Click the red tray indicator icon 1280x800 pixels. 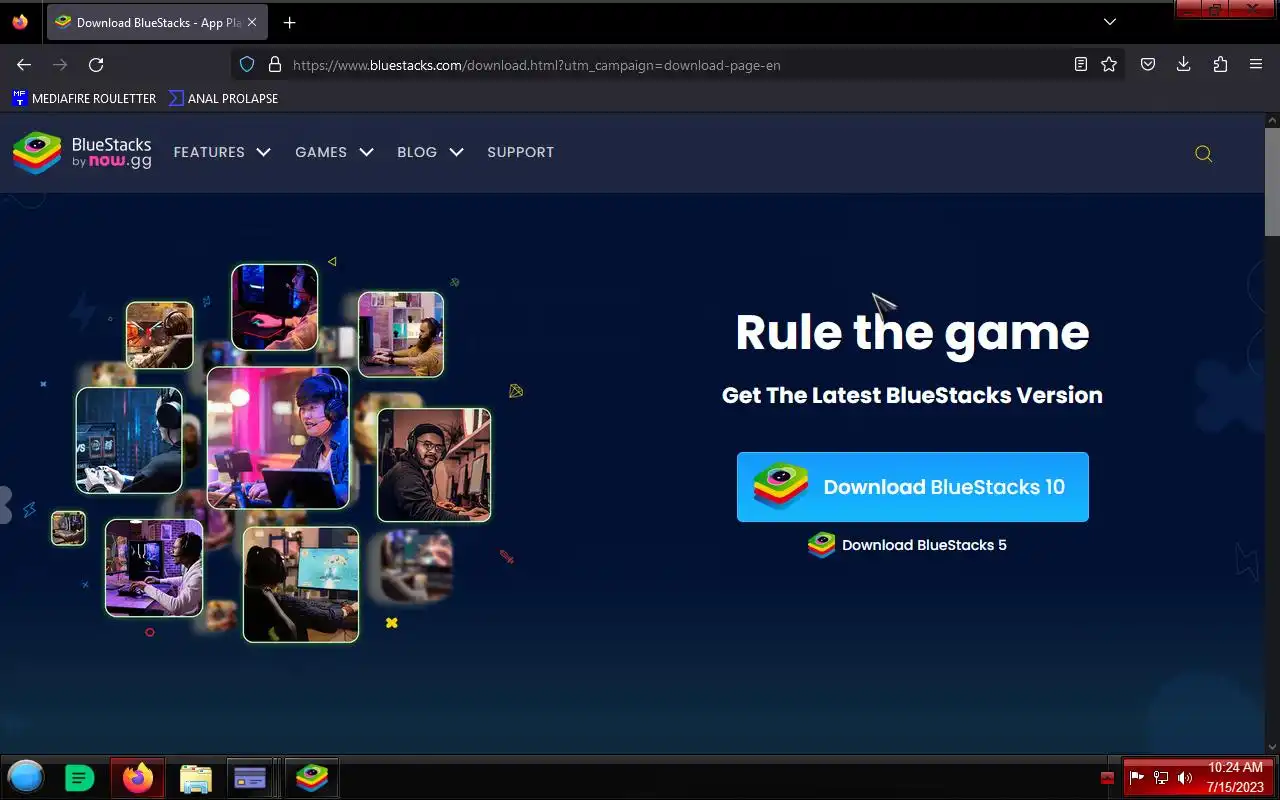(1107, 777)
